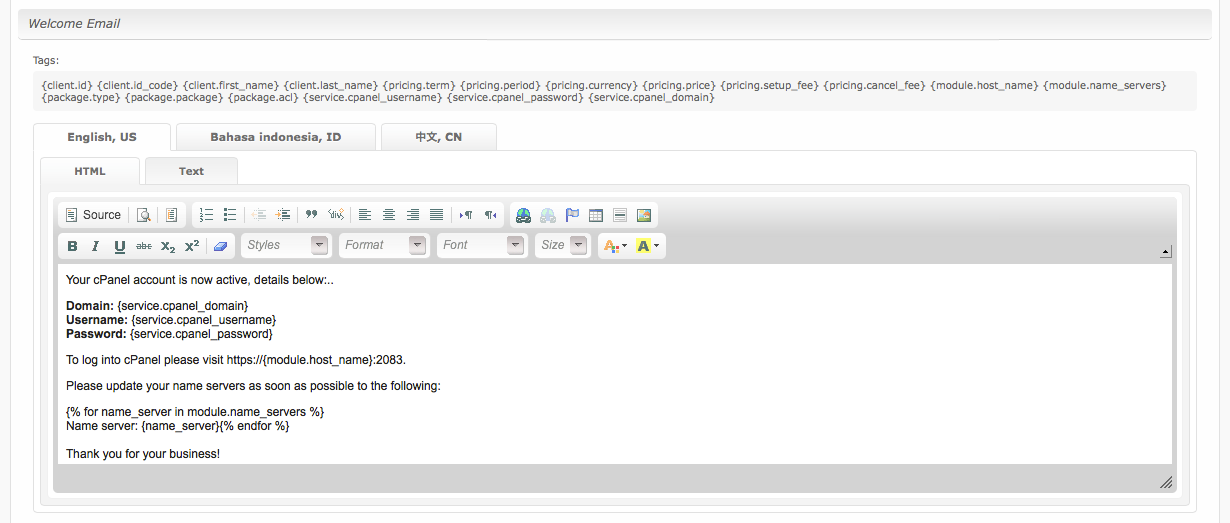Set text direction right to left
Image resolution: width=1230 pixels, height=523 pixels.
click(490, 215)
